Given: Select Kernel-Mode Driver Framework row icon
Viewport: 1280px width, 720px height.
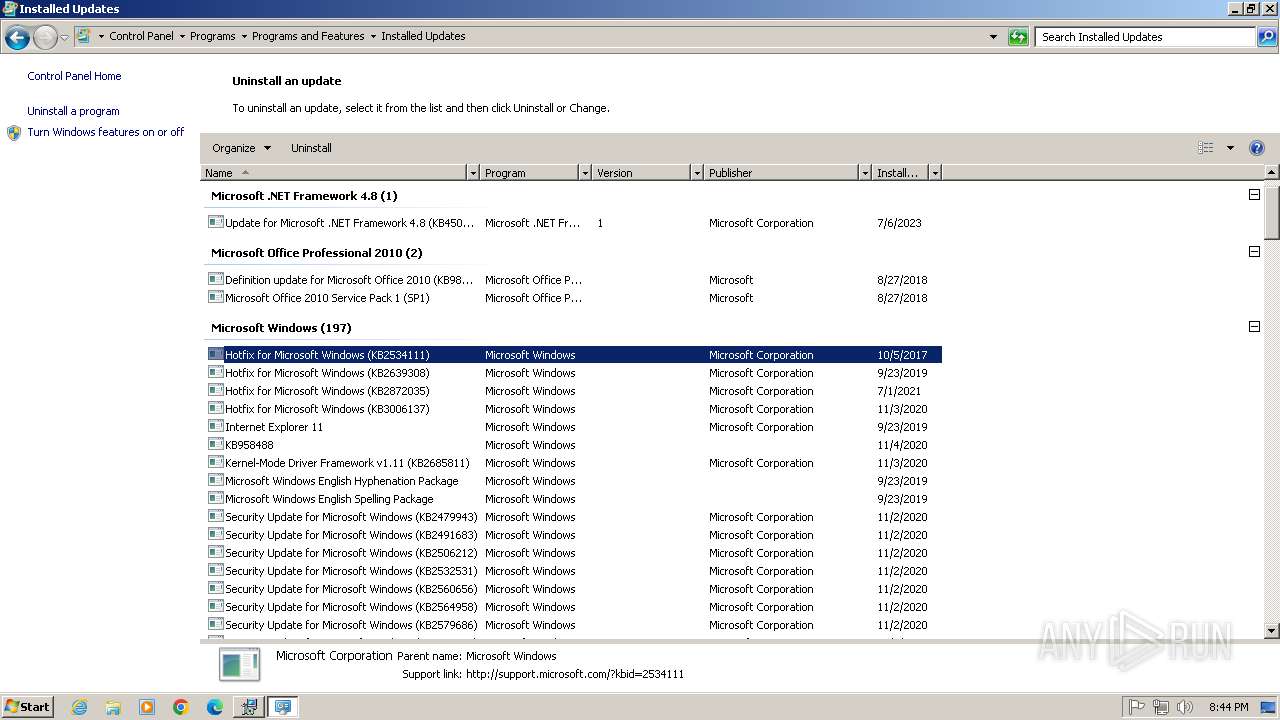Looking at the screenshot, I should 215,462.
